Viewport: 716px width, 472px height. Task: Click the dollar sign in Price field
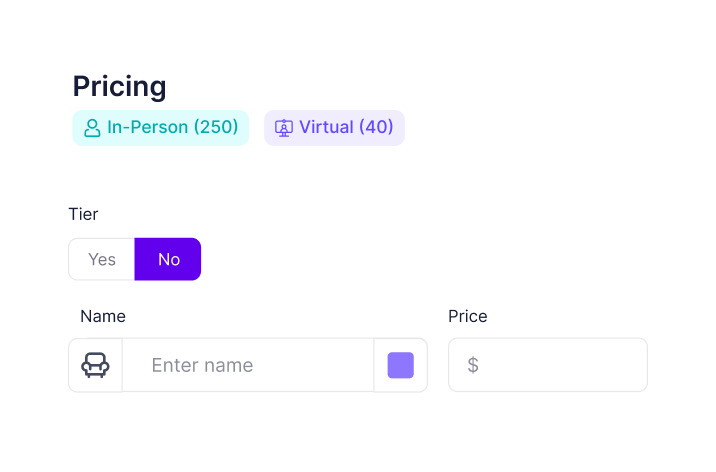473,365
